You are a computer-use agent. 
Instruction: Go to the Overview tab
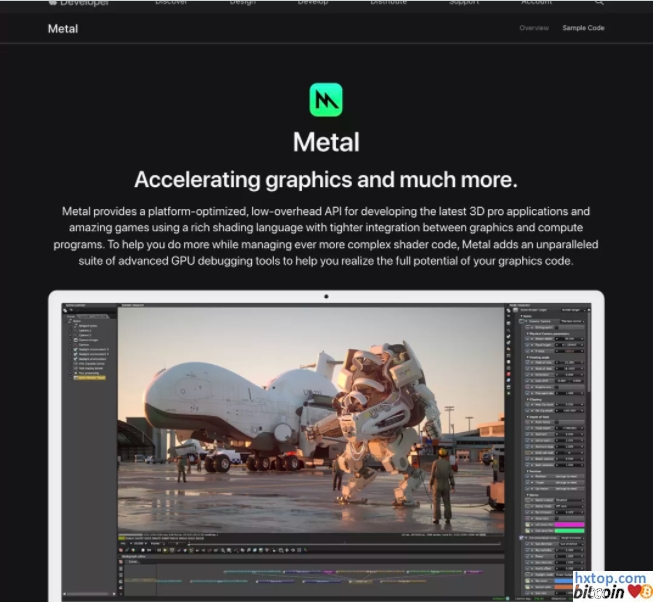click(x=534, y=28)
